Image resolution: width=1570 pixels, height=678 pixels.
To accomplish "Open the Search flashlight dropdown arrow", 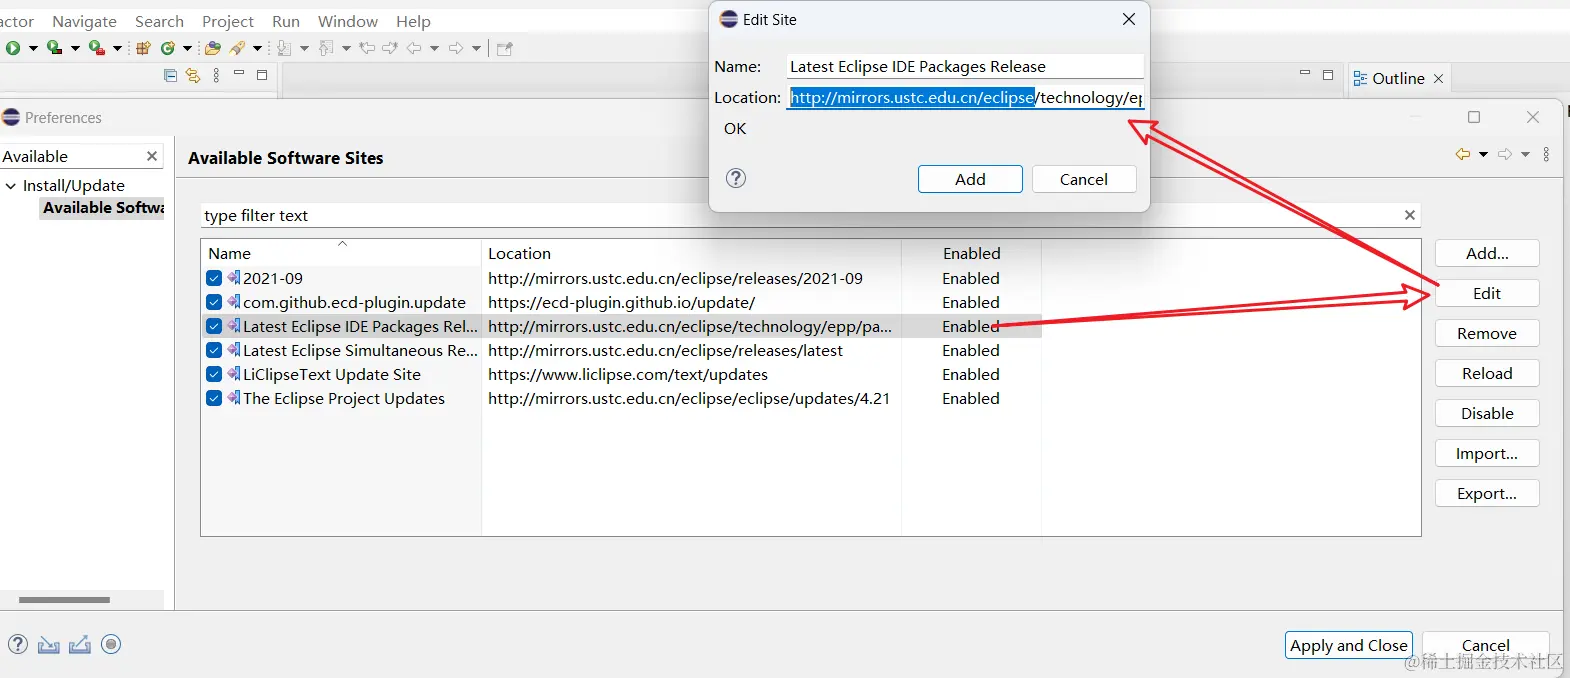I will pos(257,48).
